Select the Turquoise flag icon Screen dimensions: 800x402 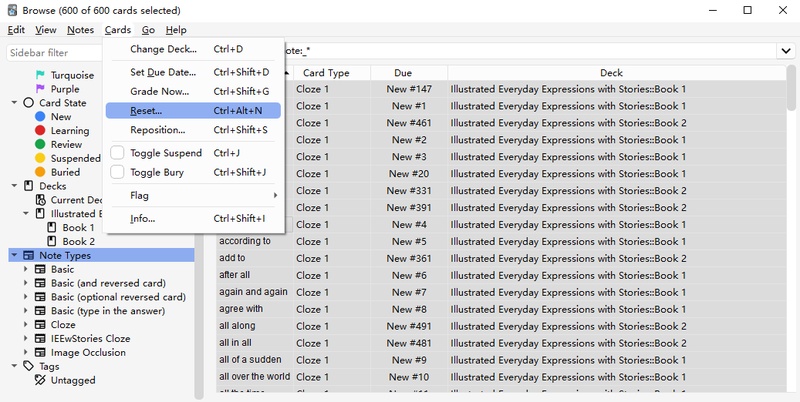[x=40, y=75]
